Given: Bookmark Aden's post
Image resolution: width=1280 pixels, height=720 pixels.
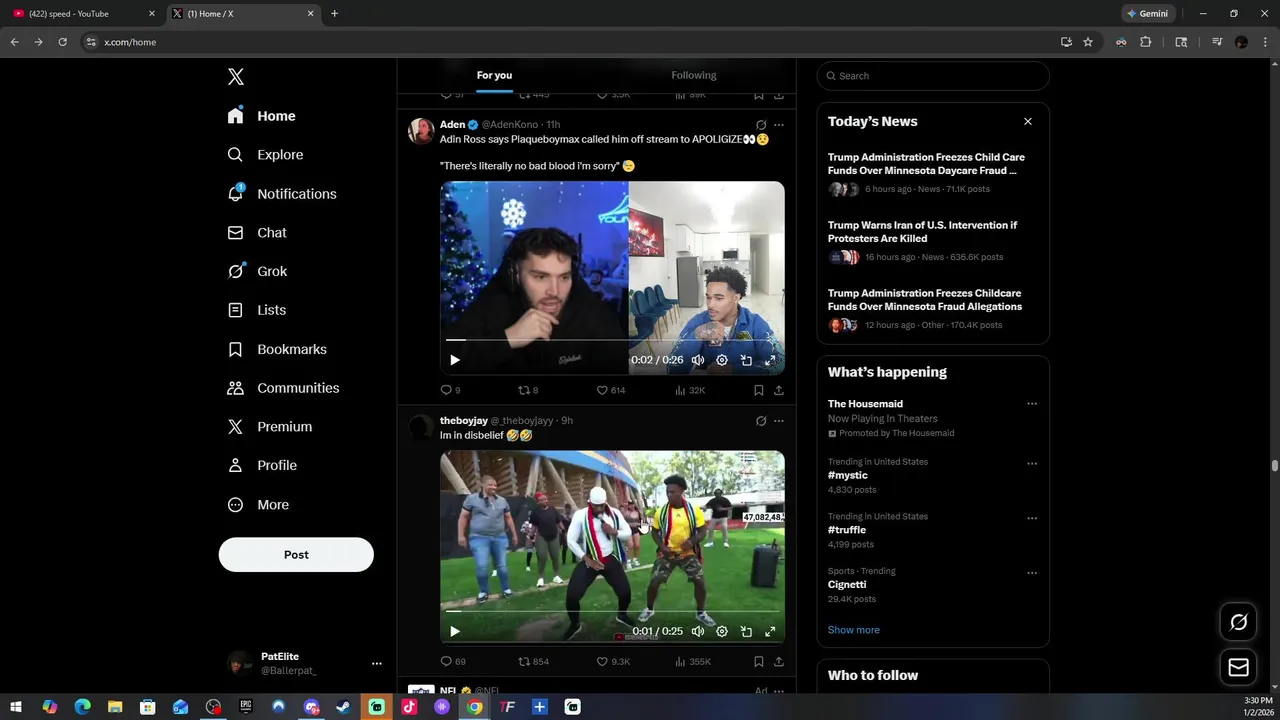Looking at the screenshot, I should 759,390.
